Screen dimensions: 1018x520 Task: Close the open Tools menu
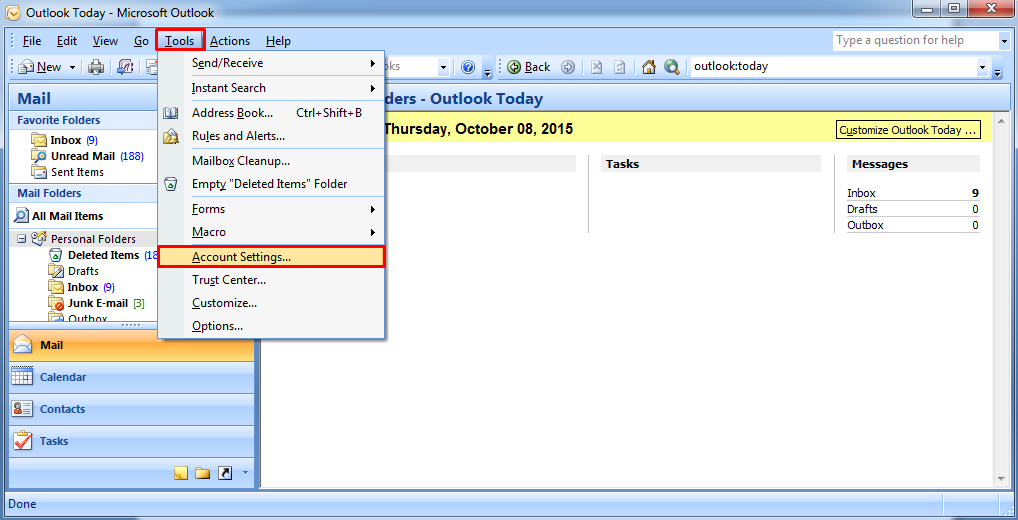180,41
